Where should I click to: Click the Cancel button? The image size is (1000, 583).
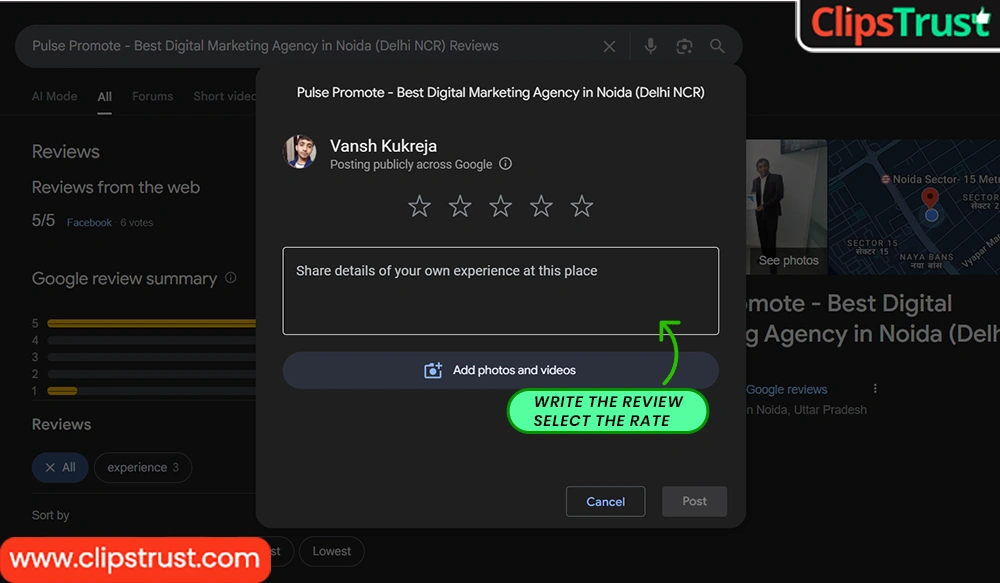(x=605, y=501)
